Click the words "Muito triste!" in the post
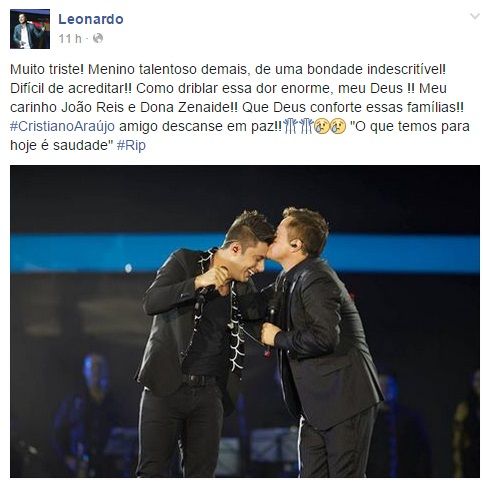Image resolution: width=483 pixels, height=483 pixels. pos(47,70)
